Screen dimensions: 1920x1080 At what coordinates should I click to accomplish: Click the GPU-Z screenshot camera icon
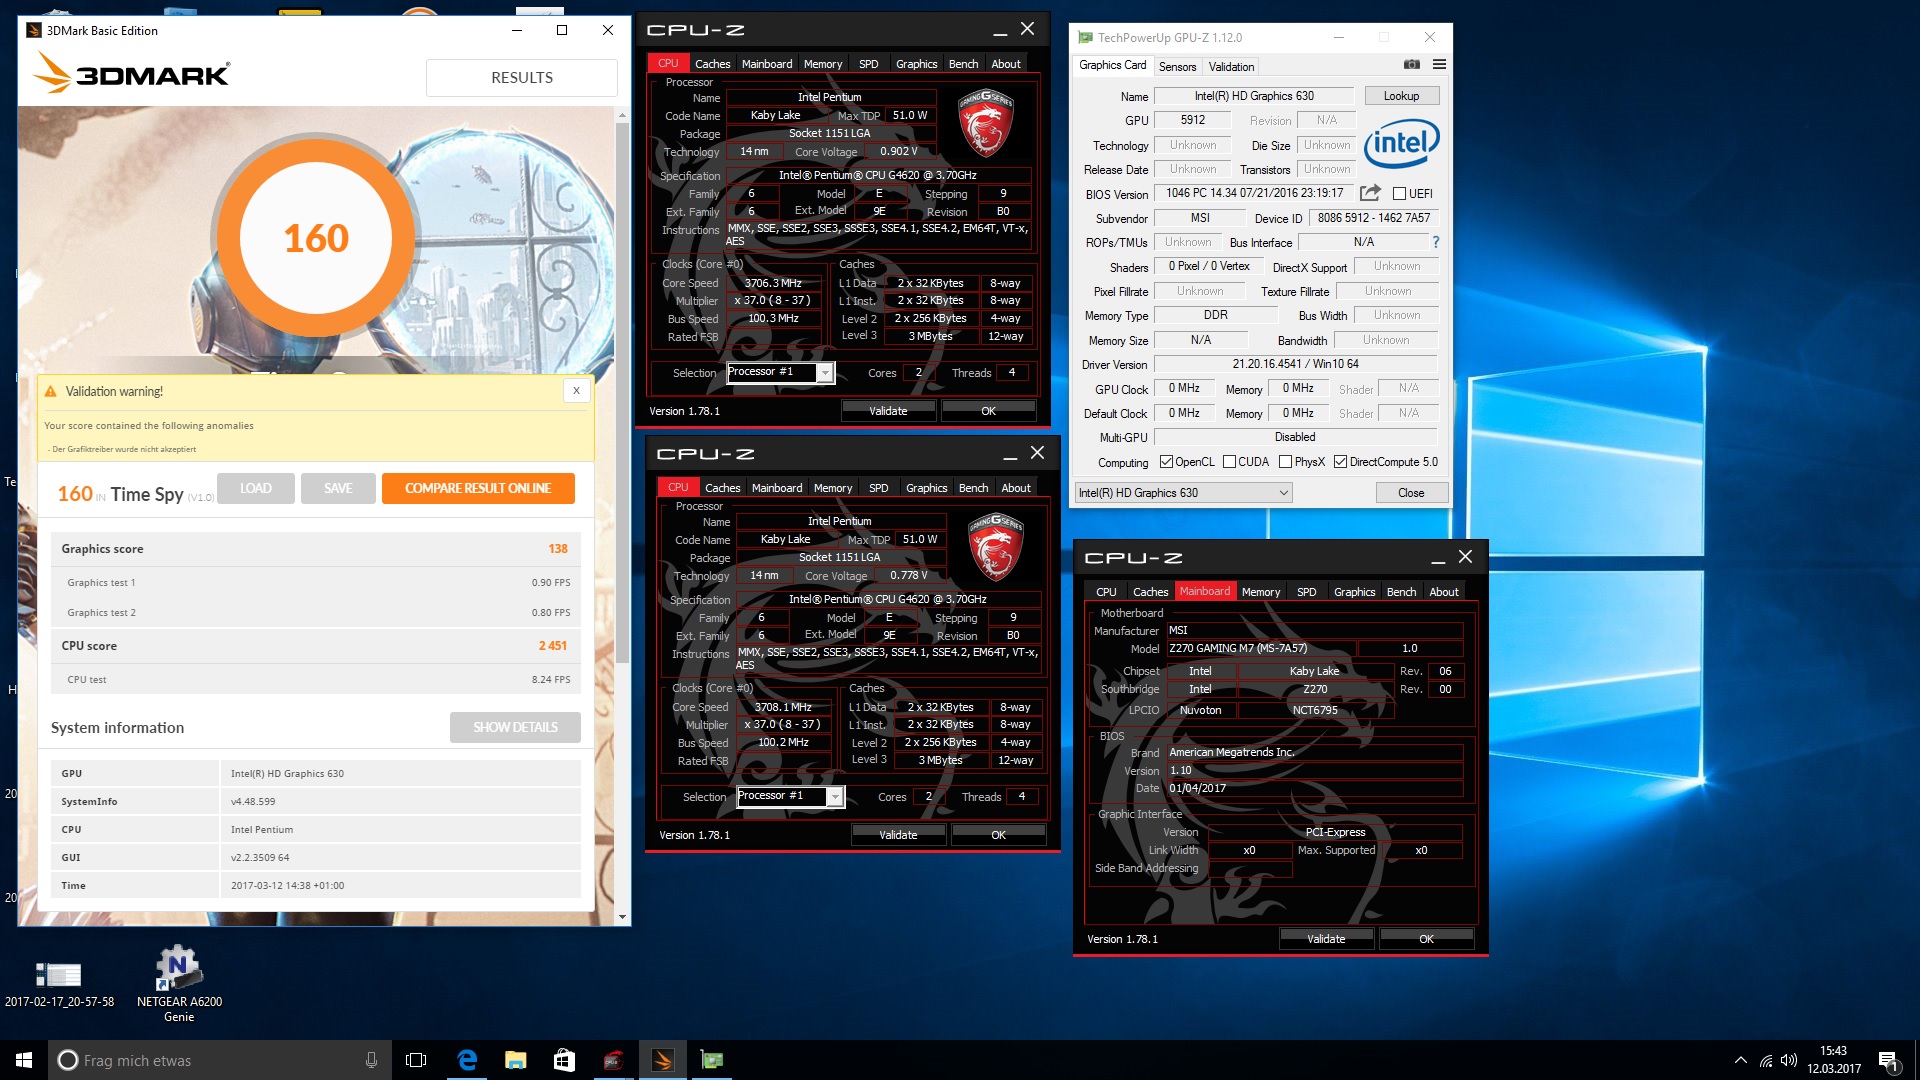point(1411,65)
